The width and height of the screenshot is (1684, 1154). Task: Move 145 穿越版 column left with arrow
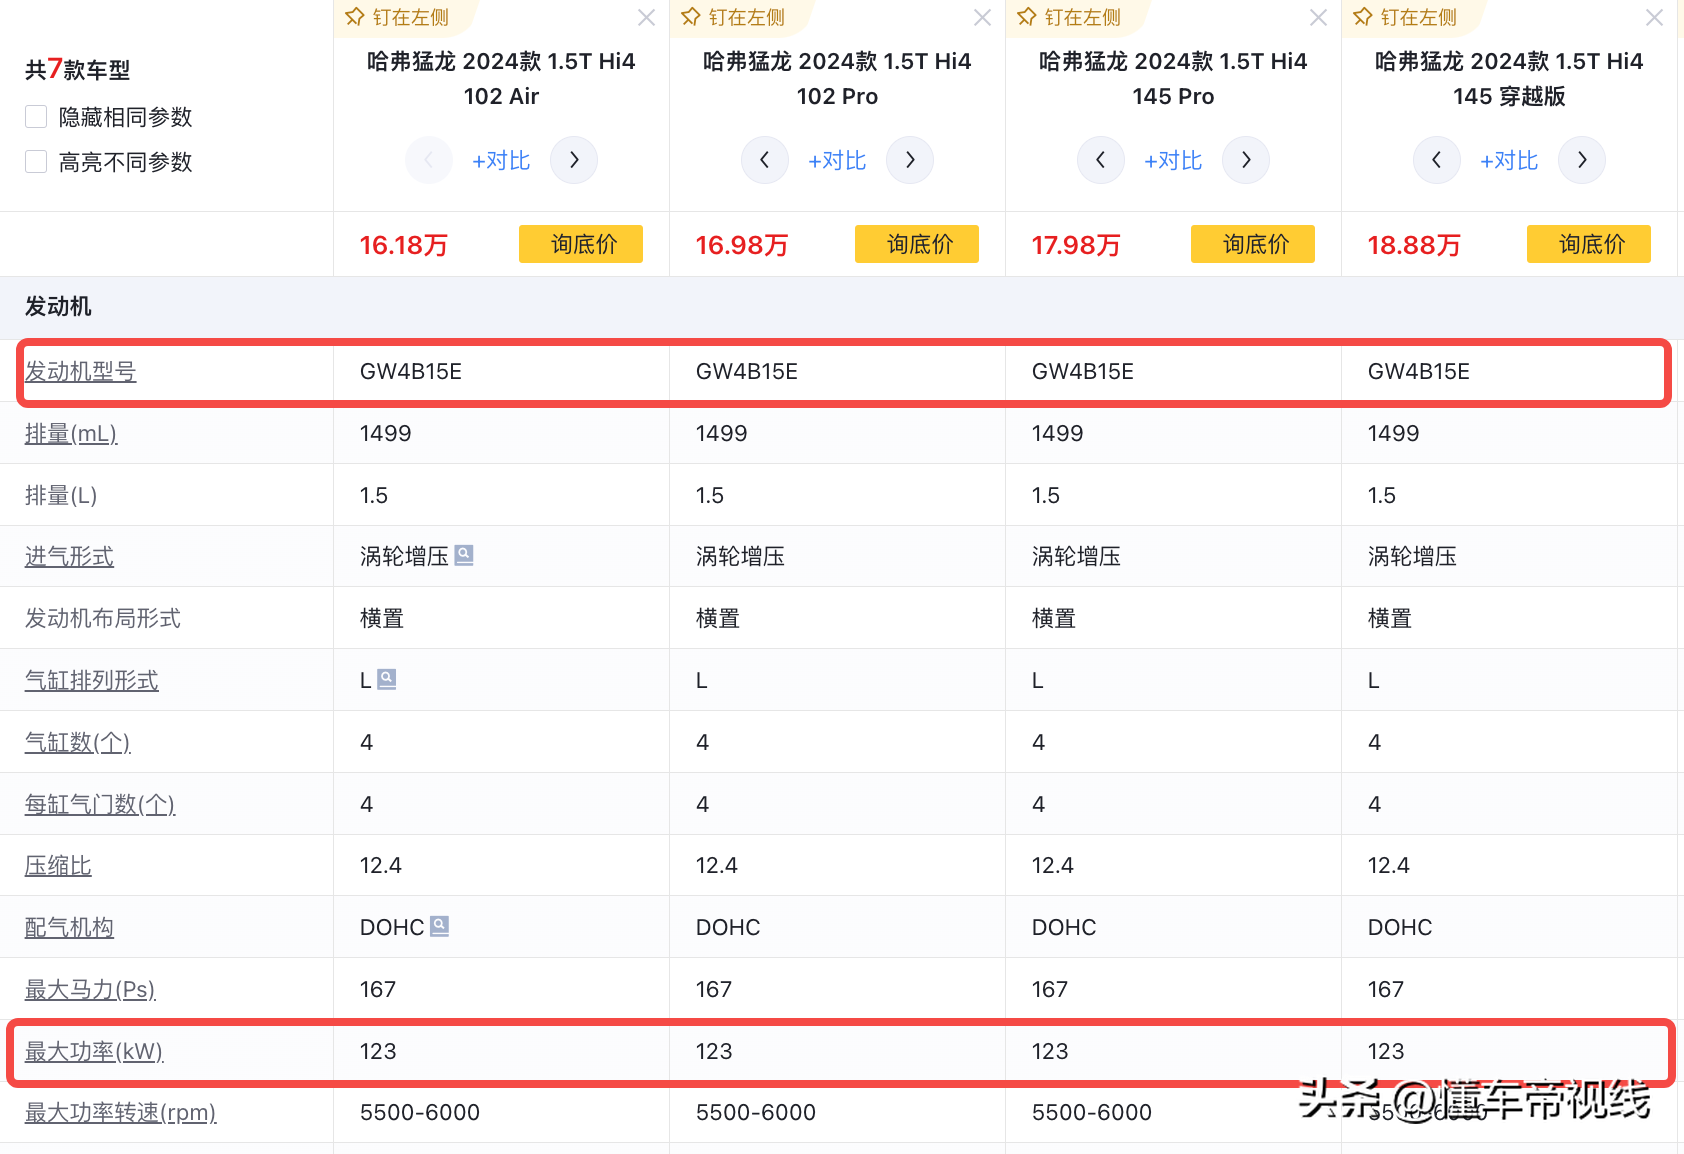pyautogui.click(x=1437, y=160)
